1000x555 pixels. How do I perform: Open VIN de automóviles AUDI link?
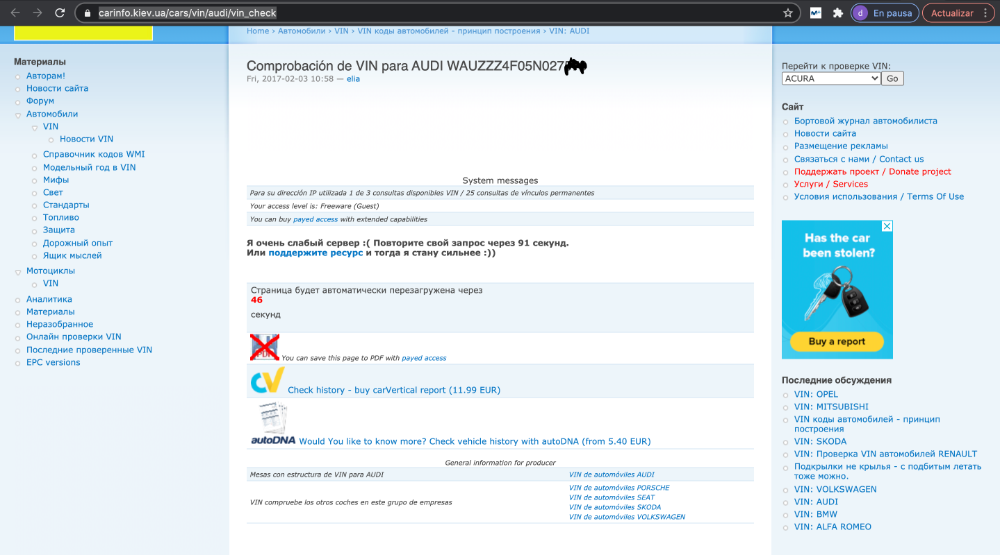[611, 475]
